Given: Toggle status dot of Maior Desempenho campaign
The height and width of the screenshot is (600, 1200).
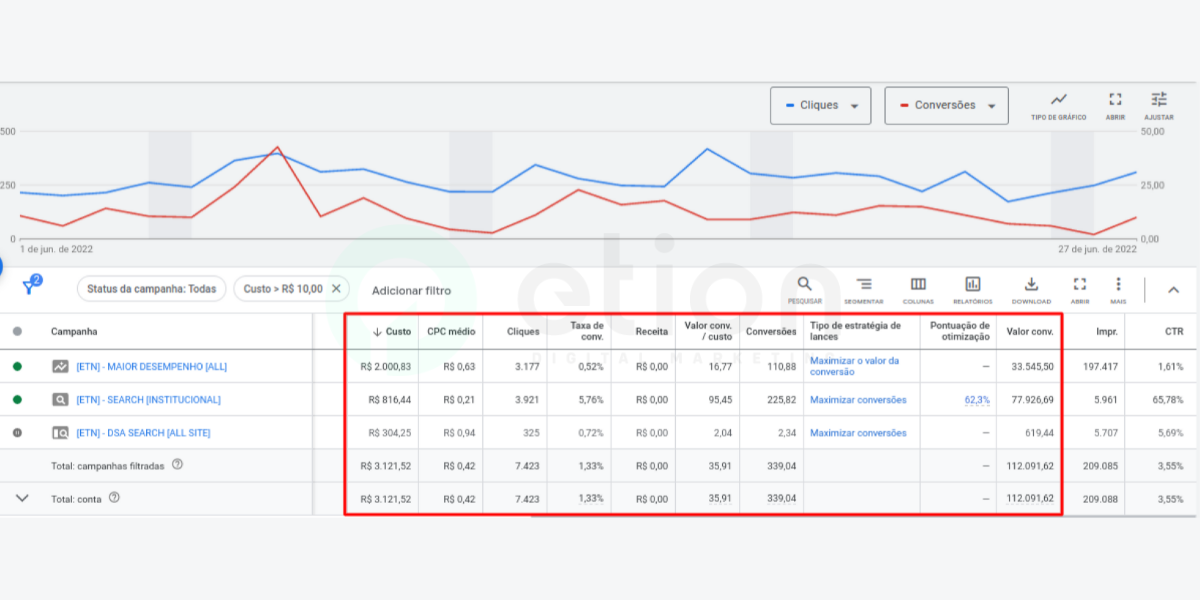Looking at the screenshot, I should point(17,367).
